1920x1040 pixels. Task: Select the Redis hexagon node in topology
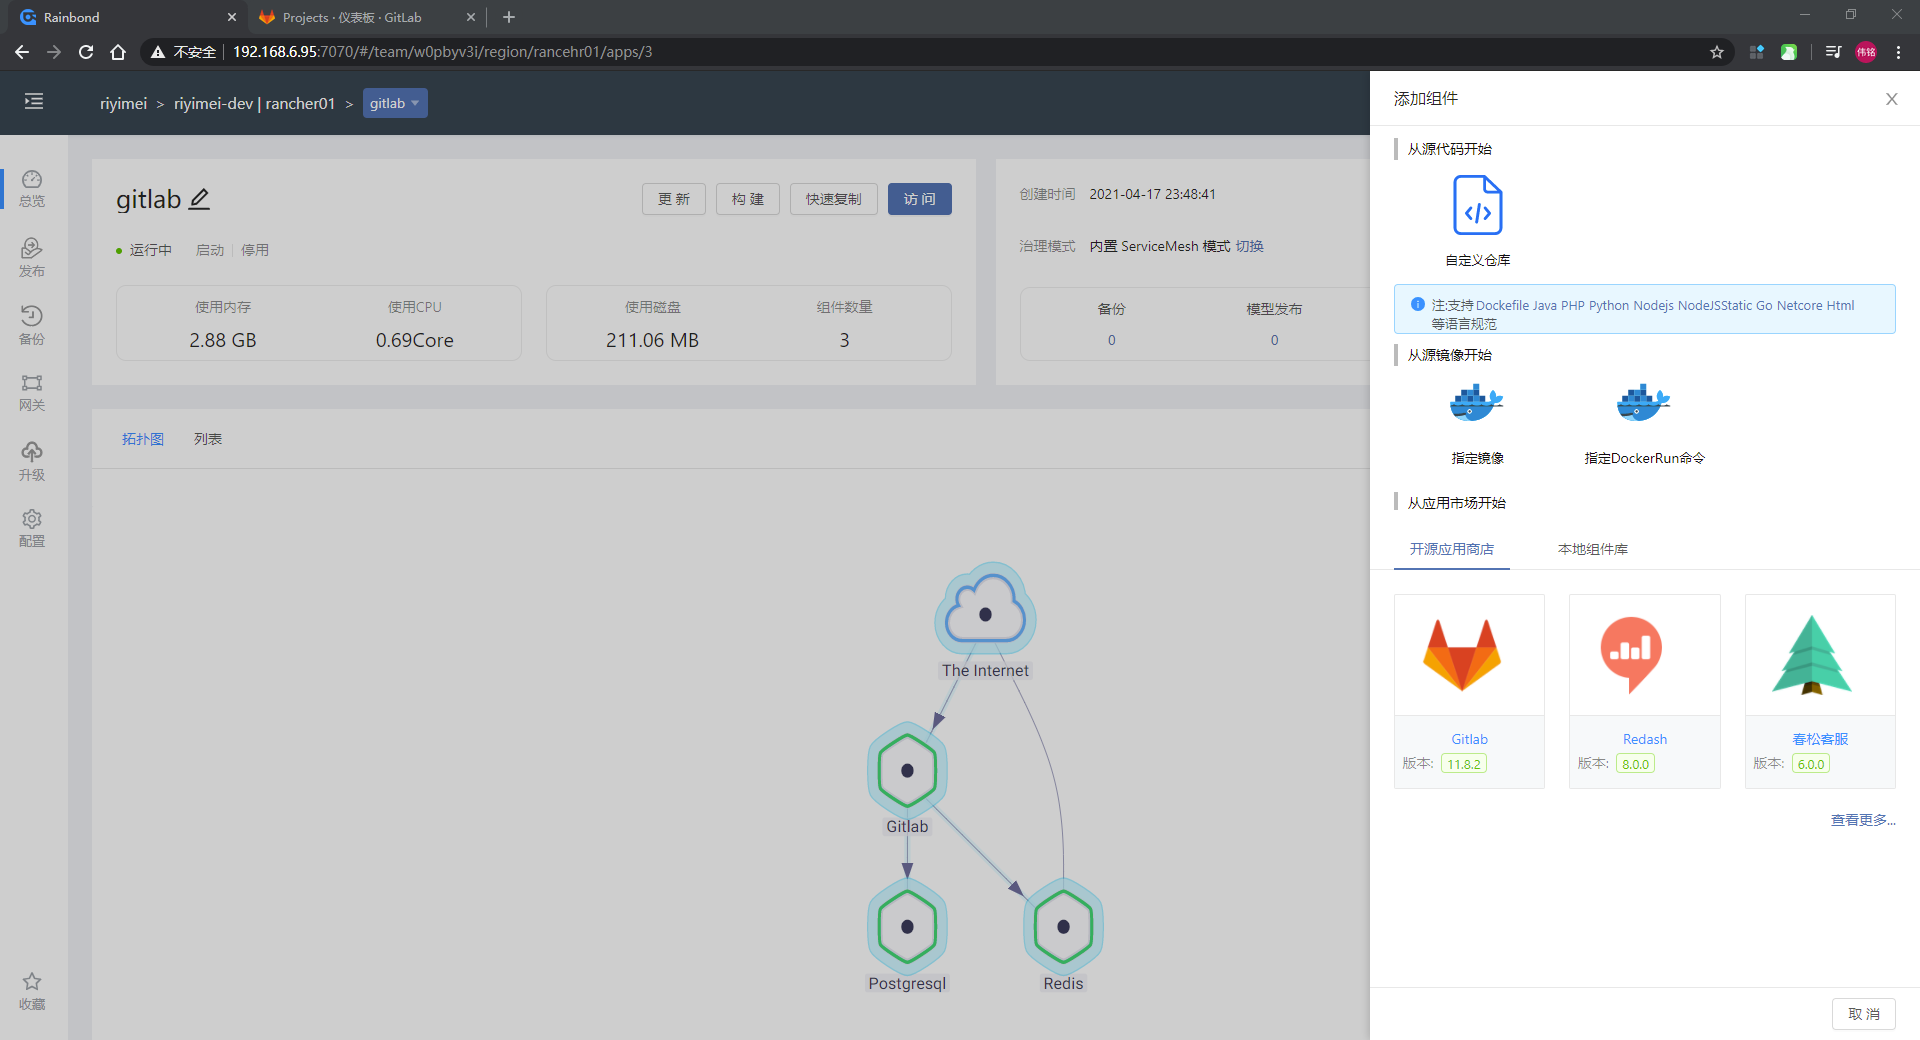click(x=1063, y=926)
